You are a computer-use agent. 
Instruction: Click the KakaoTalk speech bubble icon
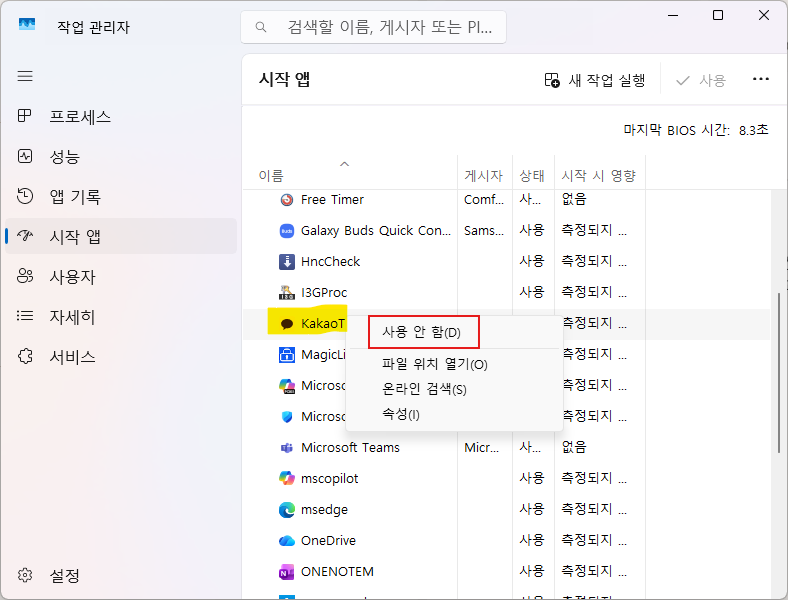pos(286,324)
